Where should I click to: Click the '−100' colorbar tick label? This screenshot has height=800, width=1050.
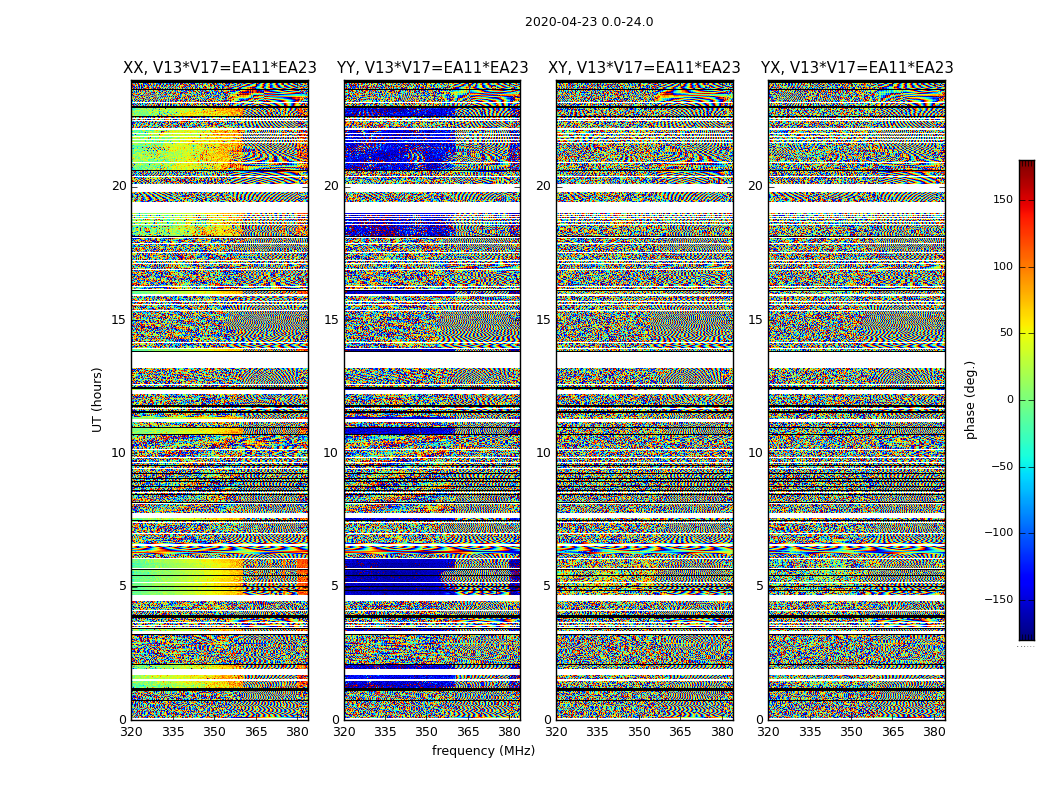999,533
